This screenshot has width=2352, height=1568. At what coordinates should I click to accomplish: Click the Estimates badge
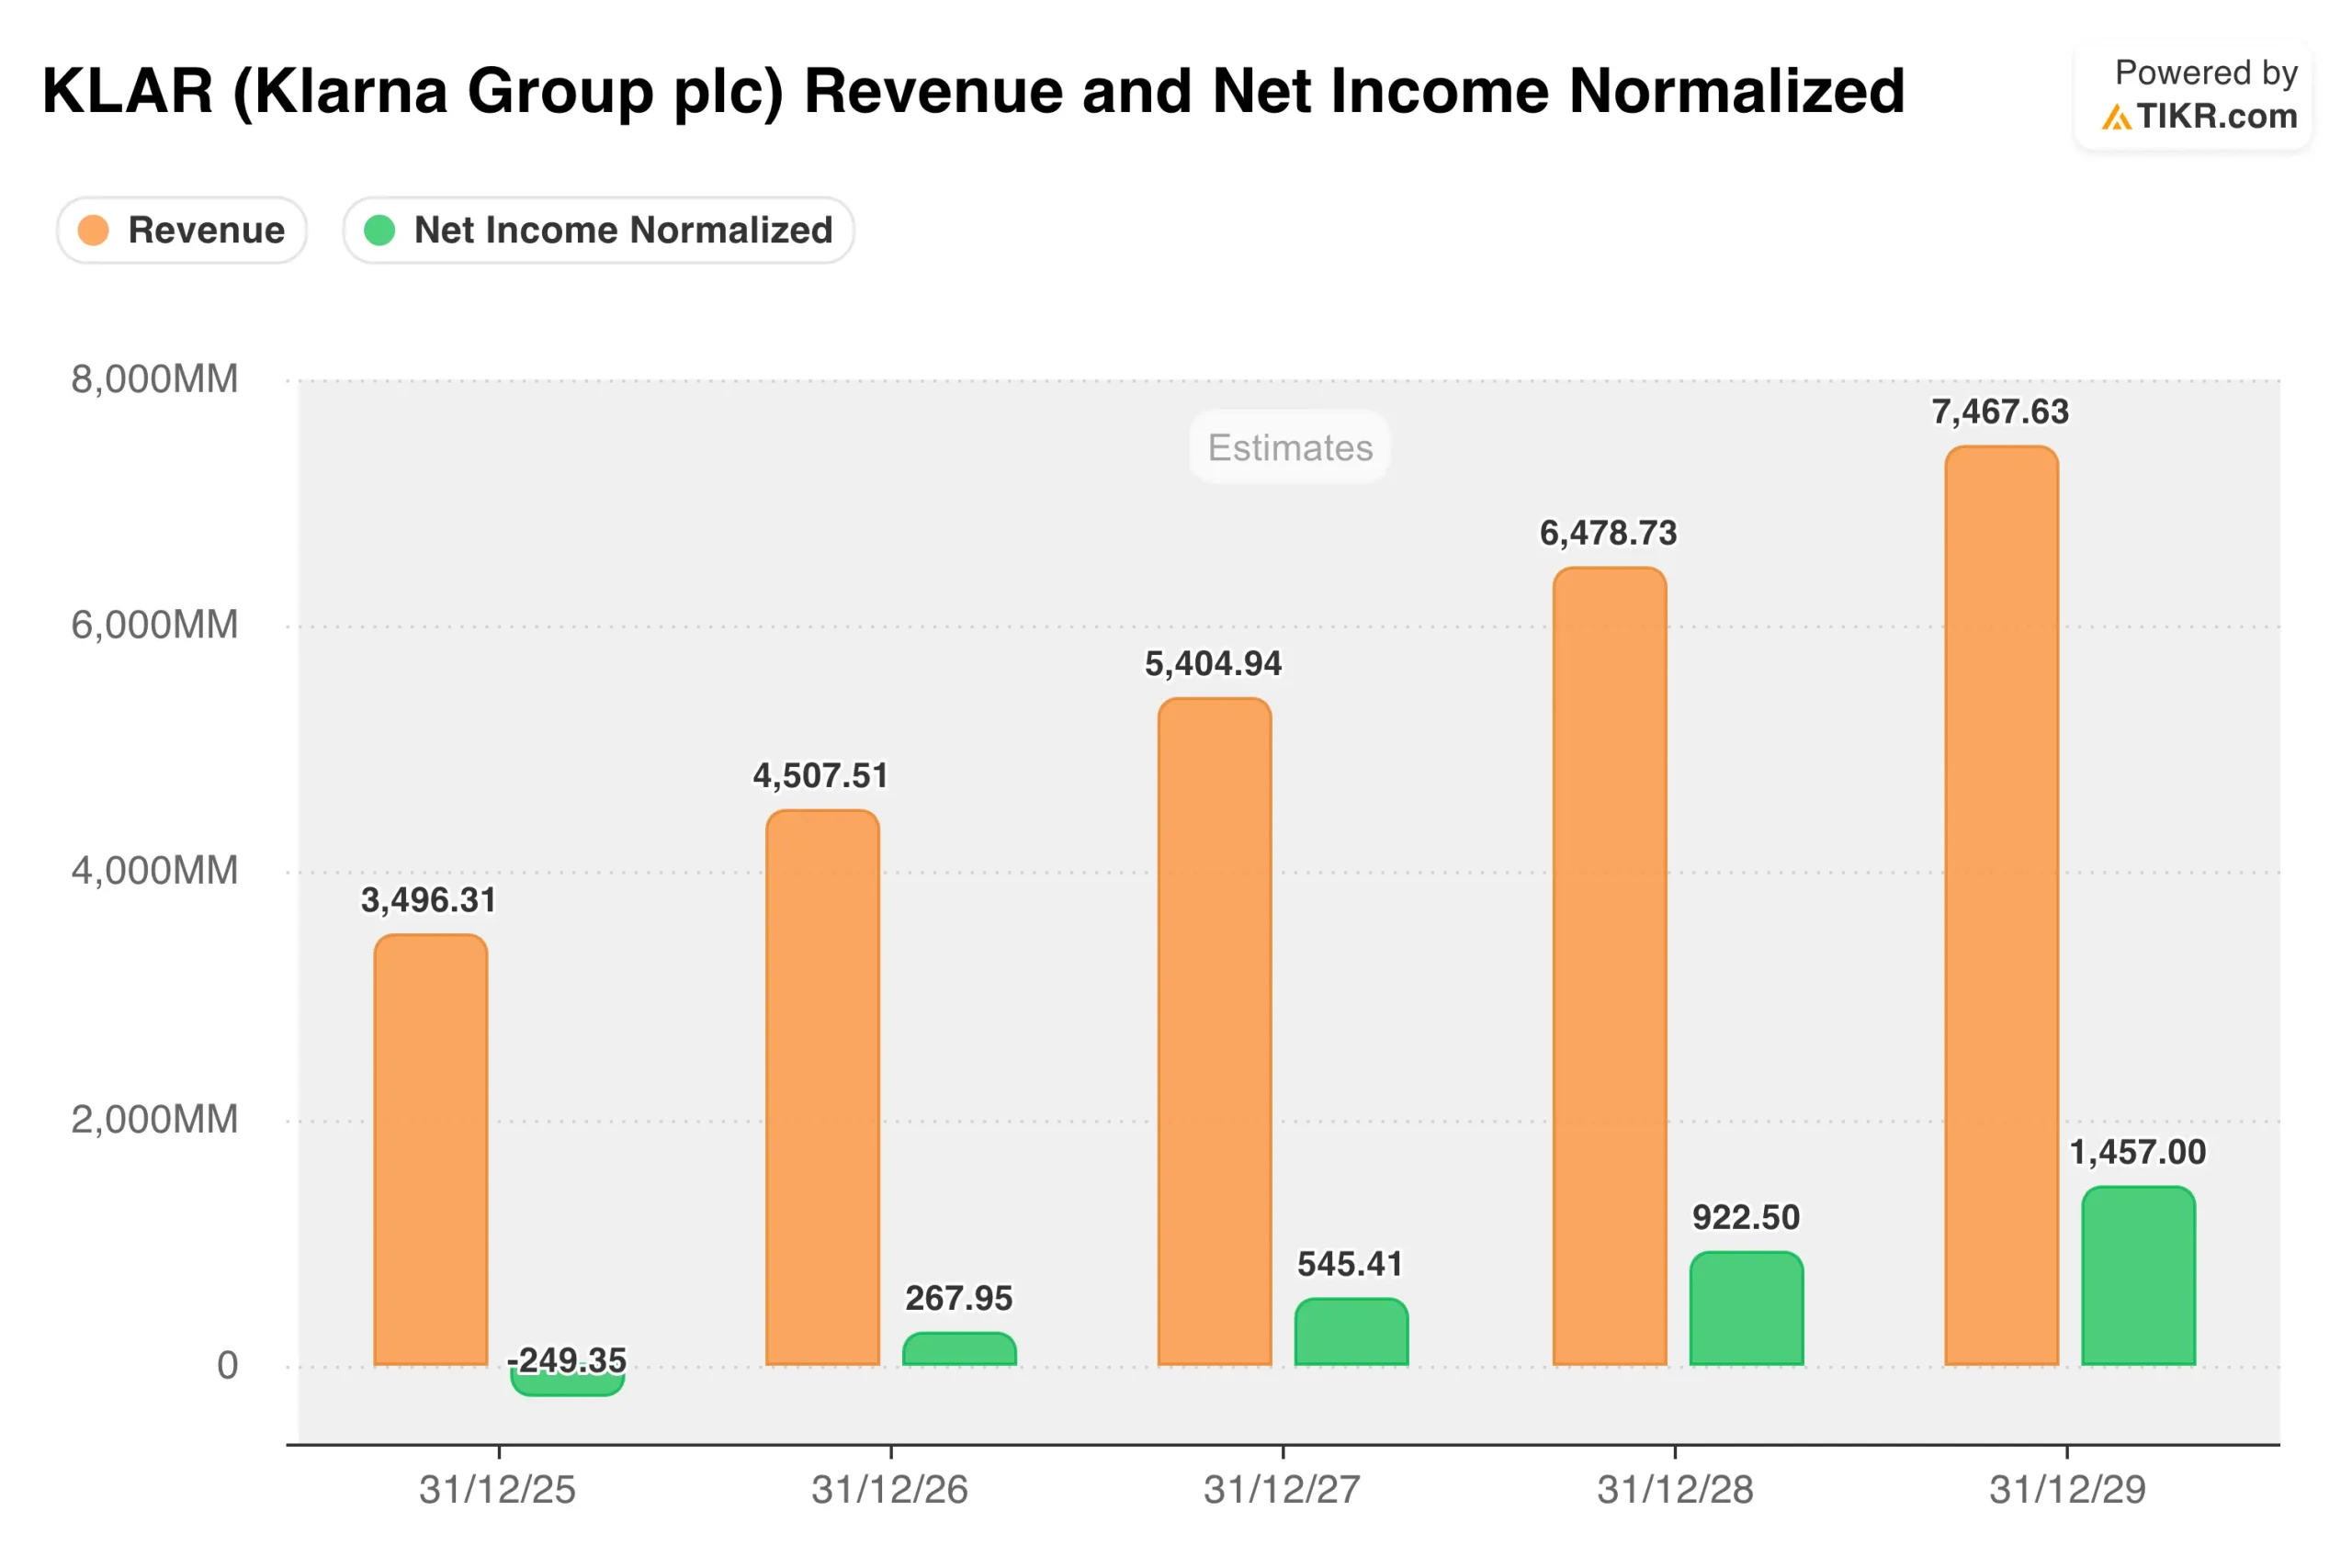click(1290, 447)
